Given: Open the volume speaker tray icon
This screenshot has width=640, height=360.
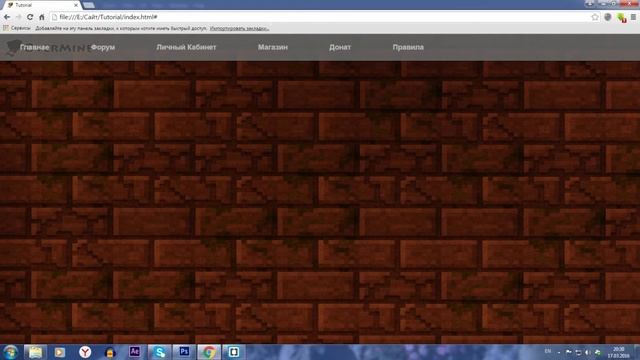Looking at the screenshot, I should coord(588,352).
